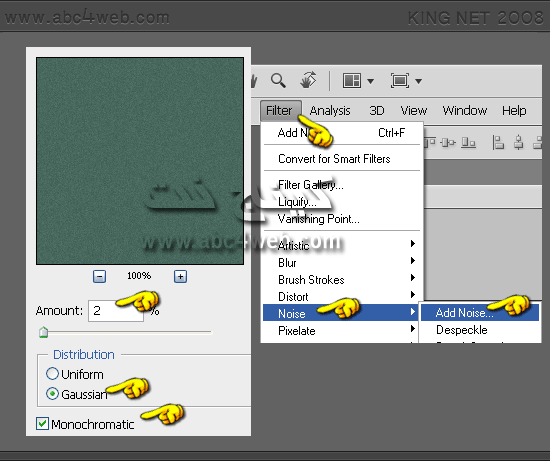Click the 100% preview zoom value
Screen dimensions: 550x461
[x=139, y=276]
